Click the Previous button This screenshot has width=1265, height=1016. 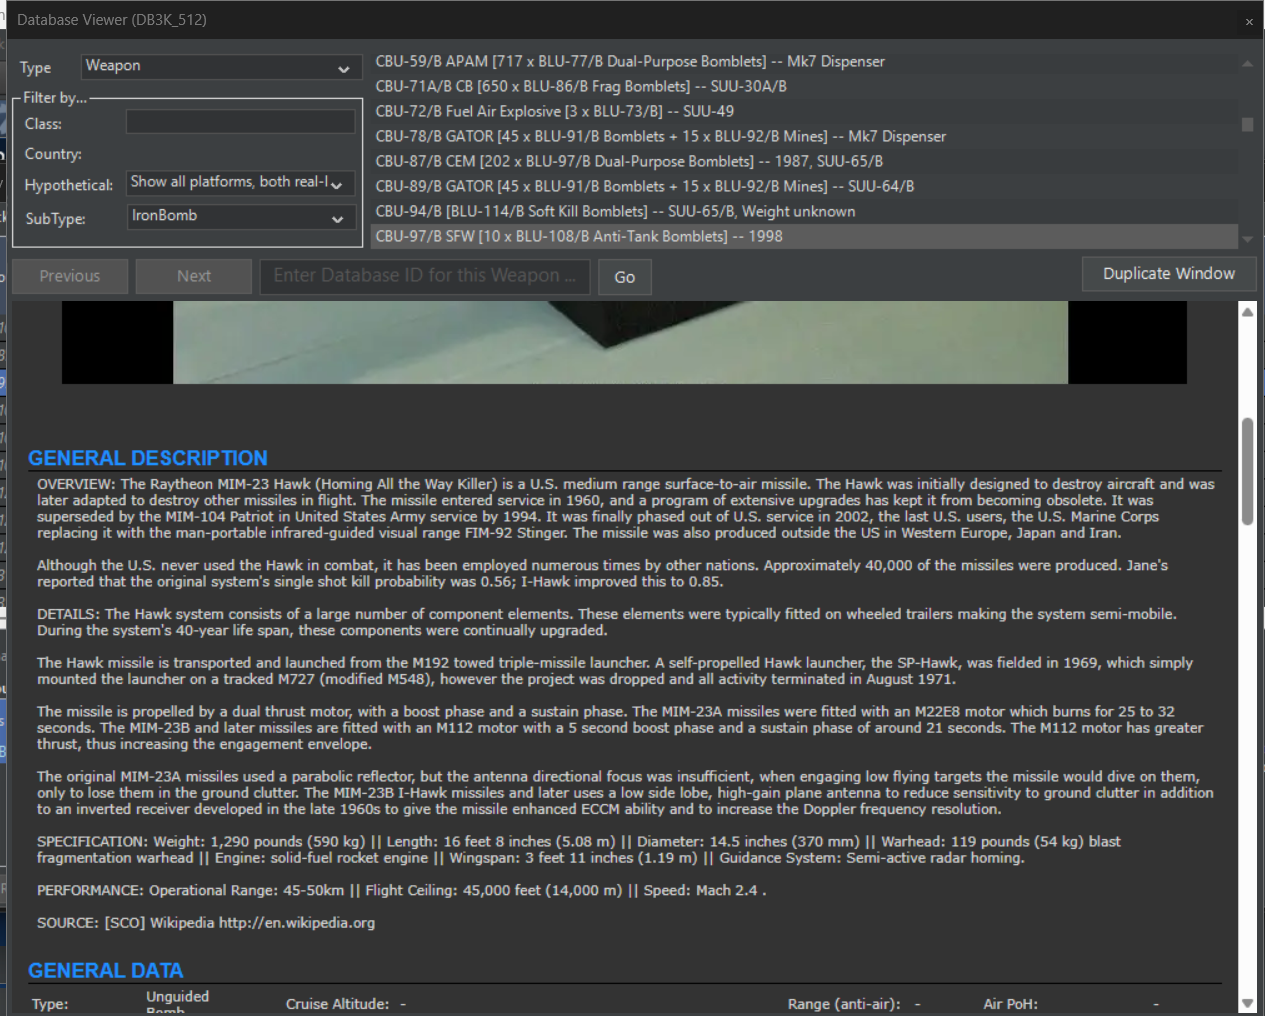pyautogui.click(x=70, y=276)
